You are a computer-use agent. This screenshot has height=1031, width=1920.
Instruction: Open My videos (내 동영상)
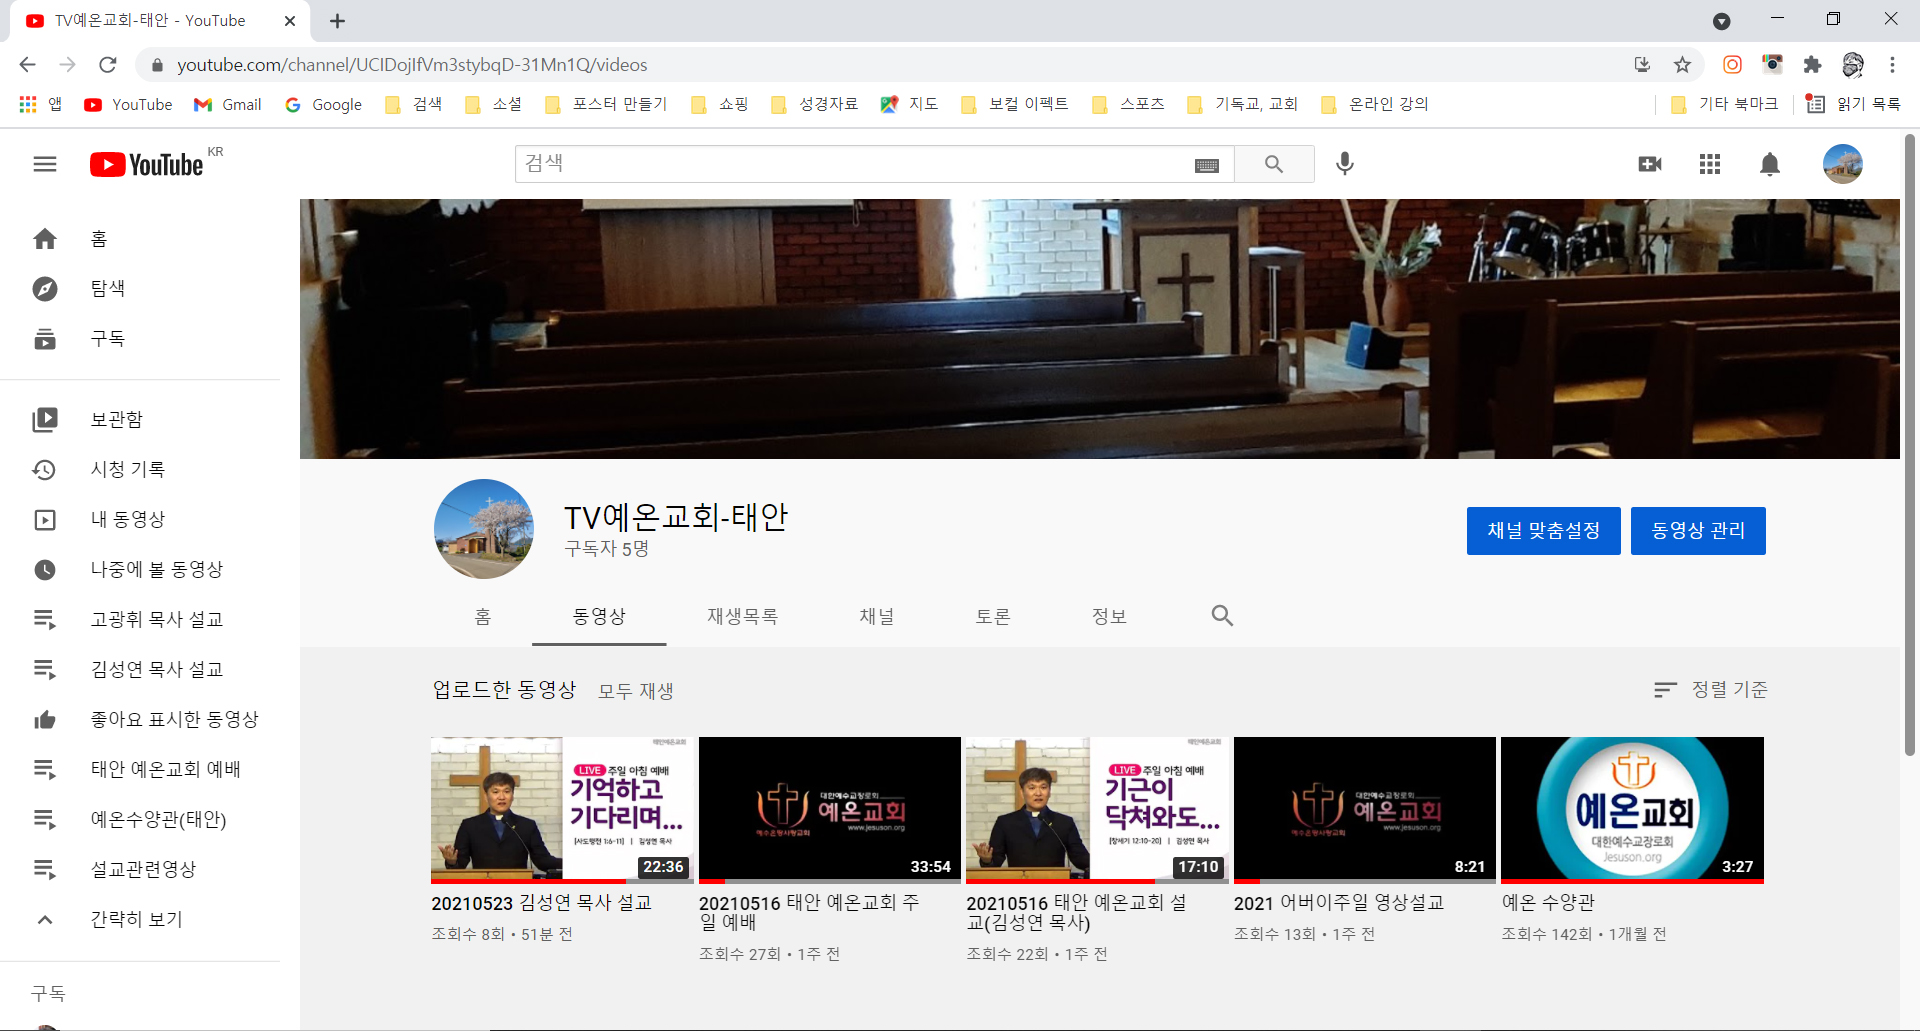coord(140,520)
